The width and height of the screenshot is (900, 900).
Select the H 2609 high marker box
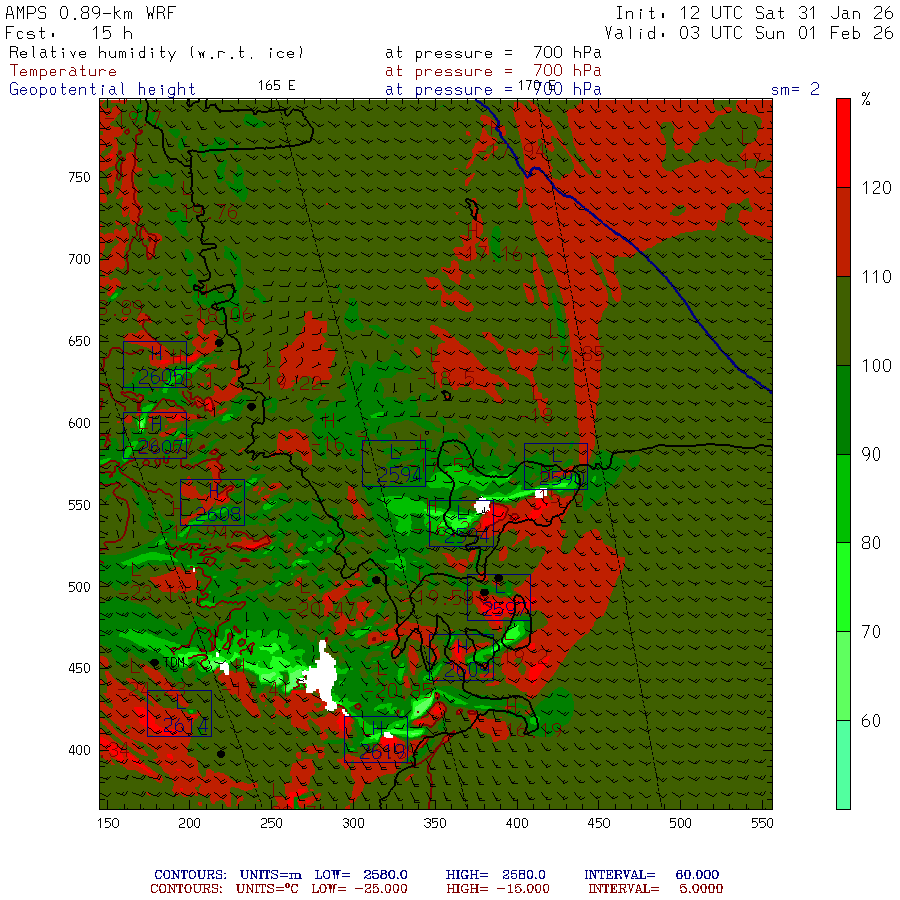(462, 658)
